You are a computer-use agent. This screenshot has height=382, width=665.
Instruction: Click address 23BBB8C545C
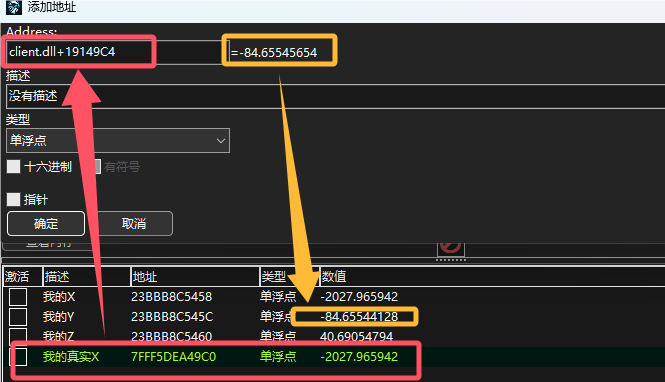[172, 316]
